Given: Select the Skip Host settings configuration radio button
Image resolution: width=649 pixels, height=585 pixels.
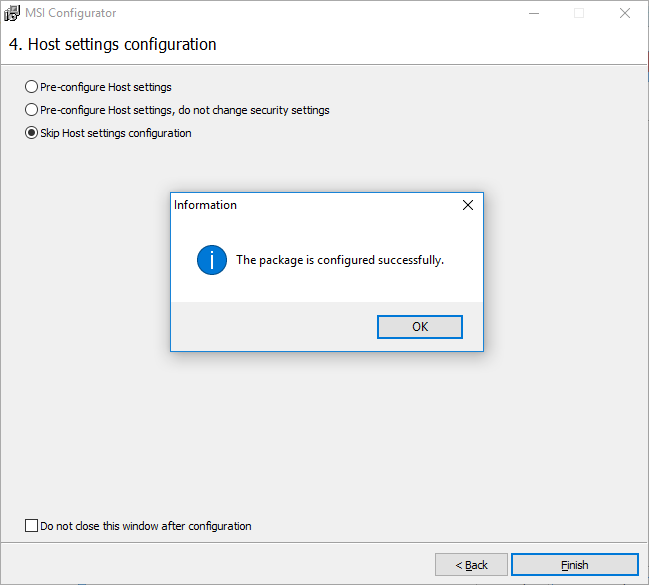Looking at the screenshot, I should (31, 133).
